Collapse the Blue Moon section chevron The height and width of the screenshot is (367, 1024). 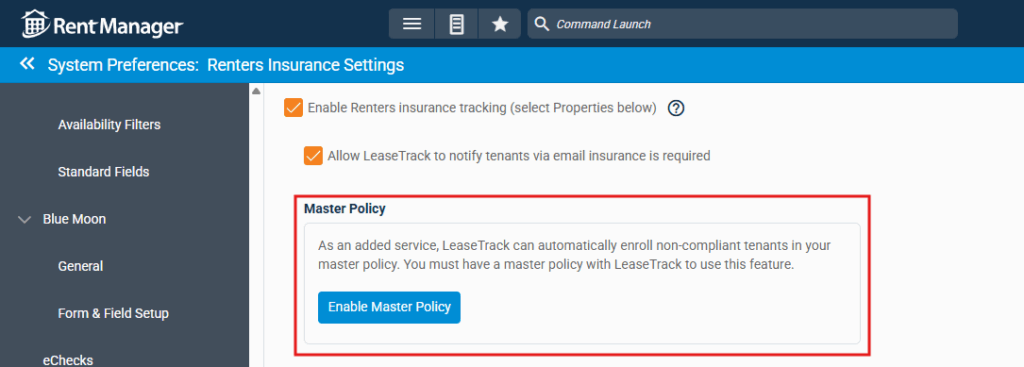pyautogui.click(x=25, y=219)
